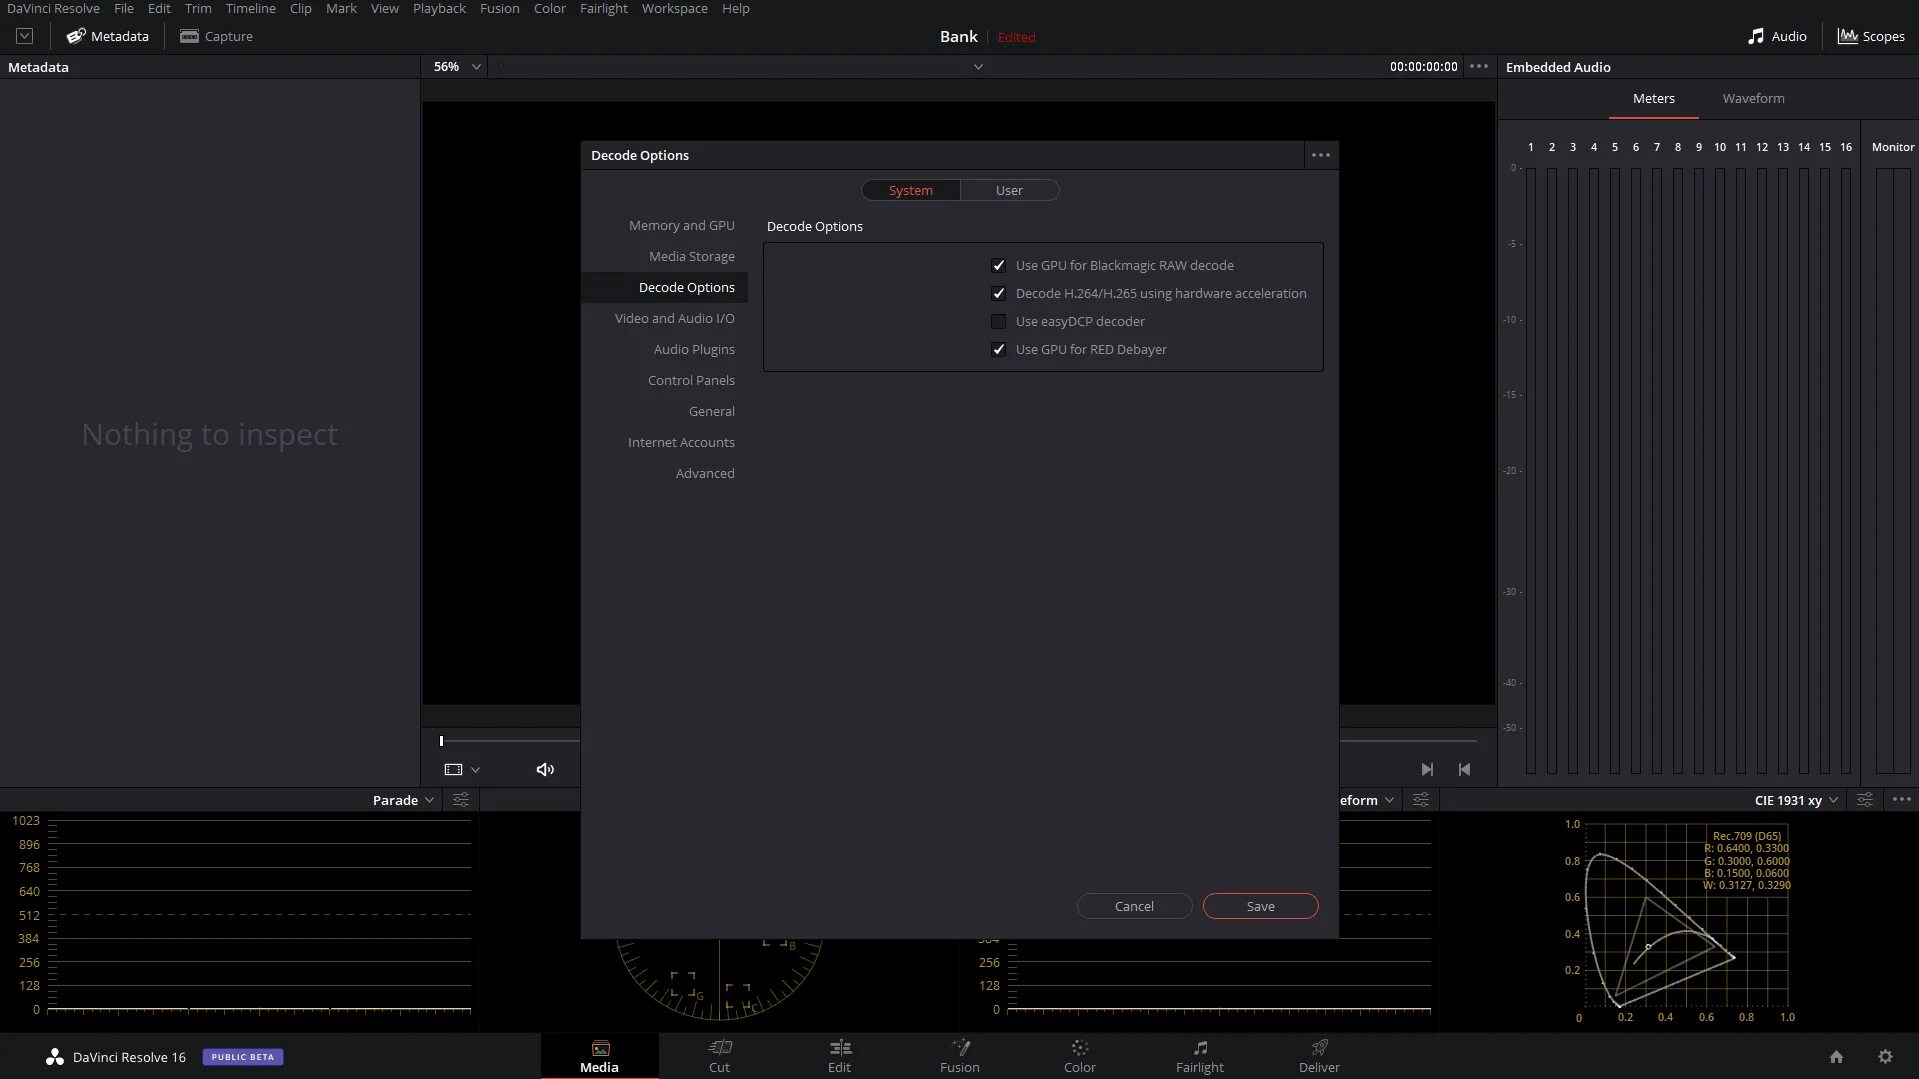This screenshot has width=1919, height=1079.
Task: Switch to the Media page
Action: point(600,1056)
